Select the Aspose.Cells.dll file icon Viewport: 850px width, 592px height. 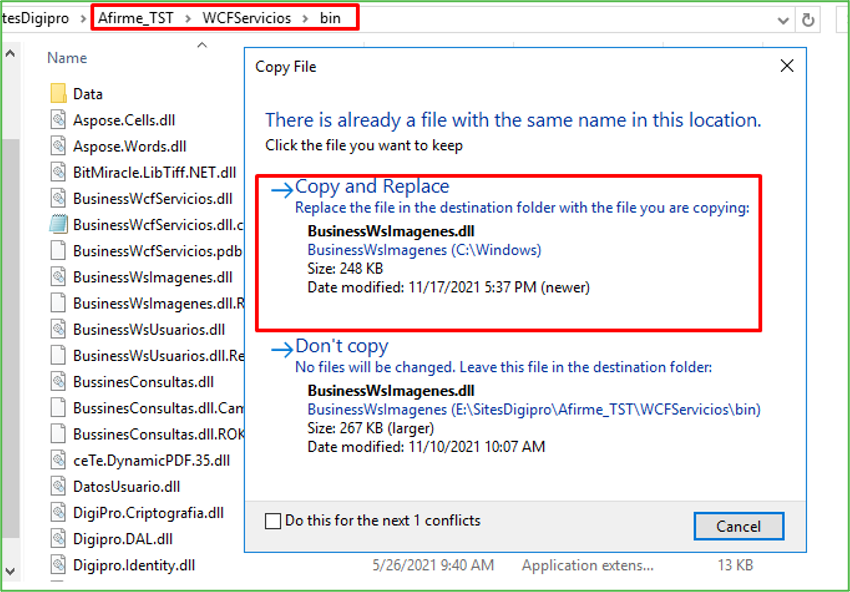(58, 120)
